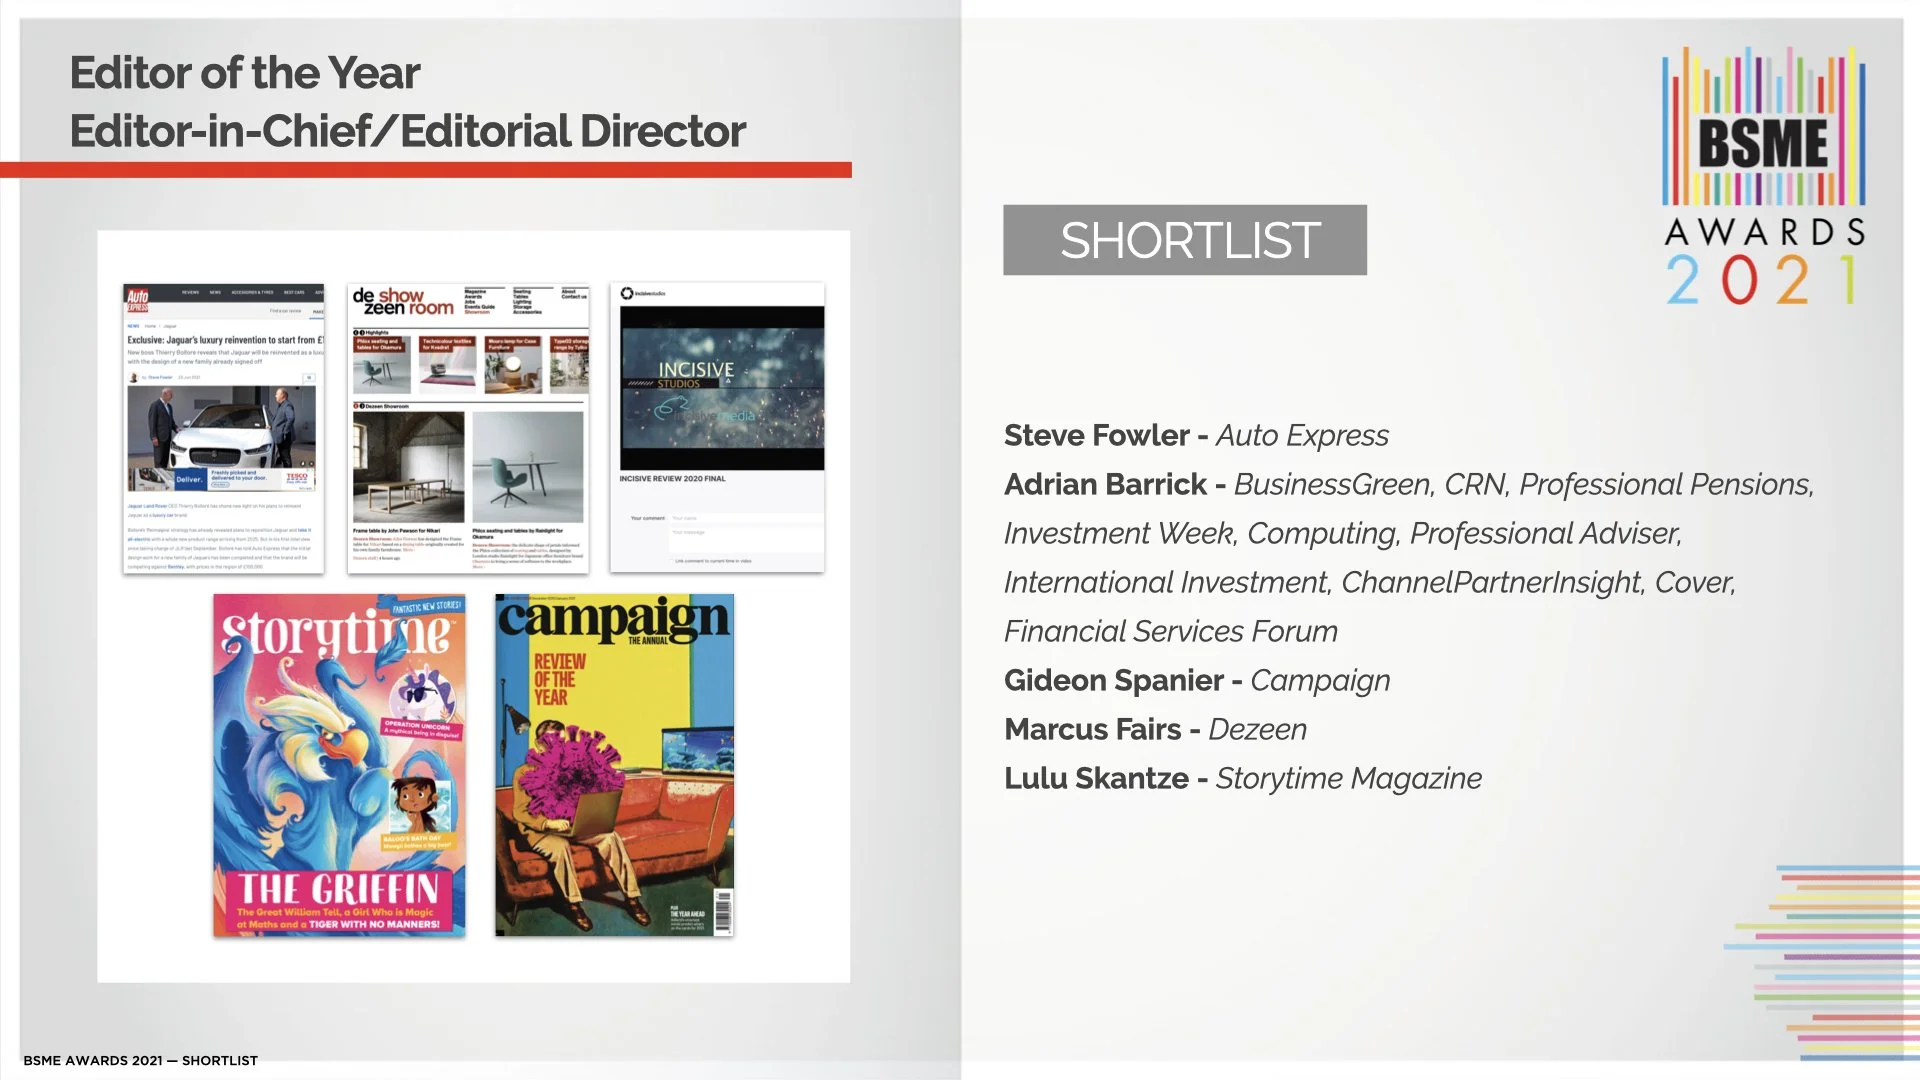Click the red divider bar under title
Image resolution: width=1920 pixels, height=1080 pixels.
coord(425,170)
